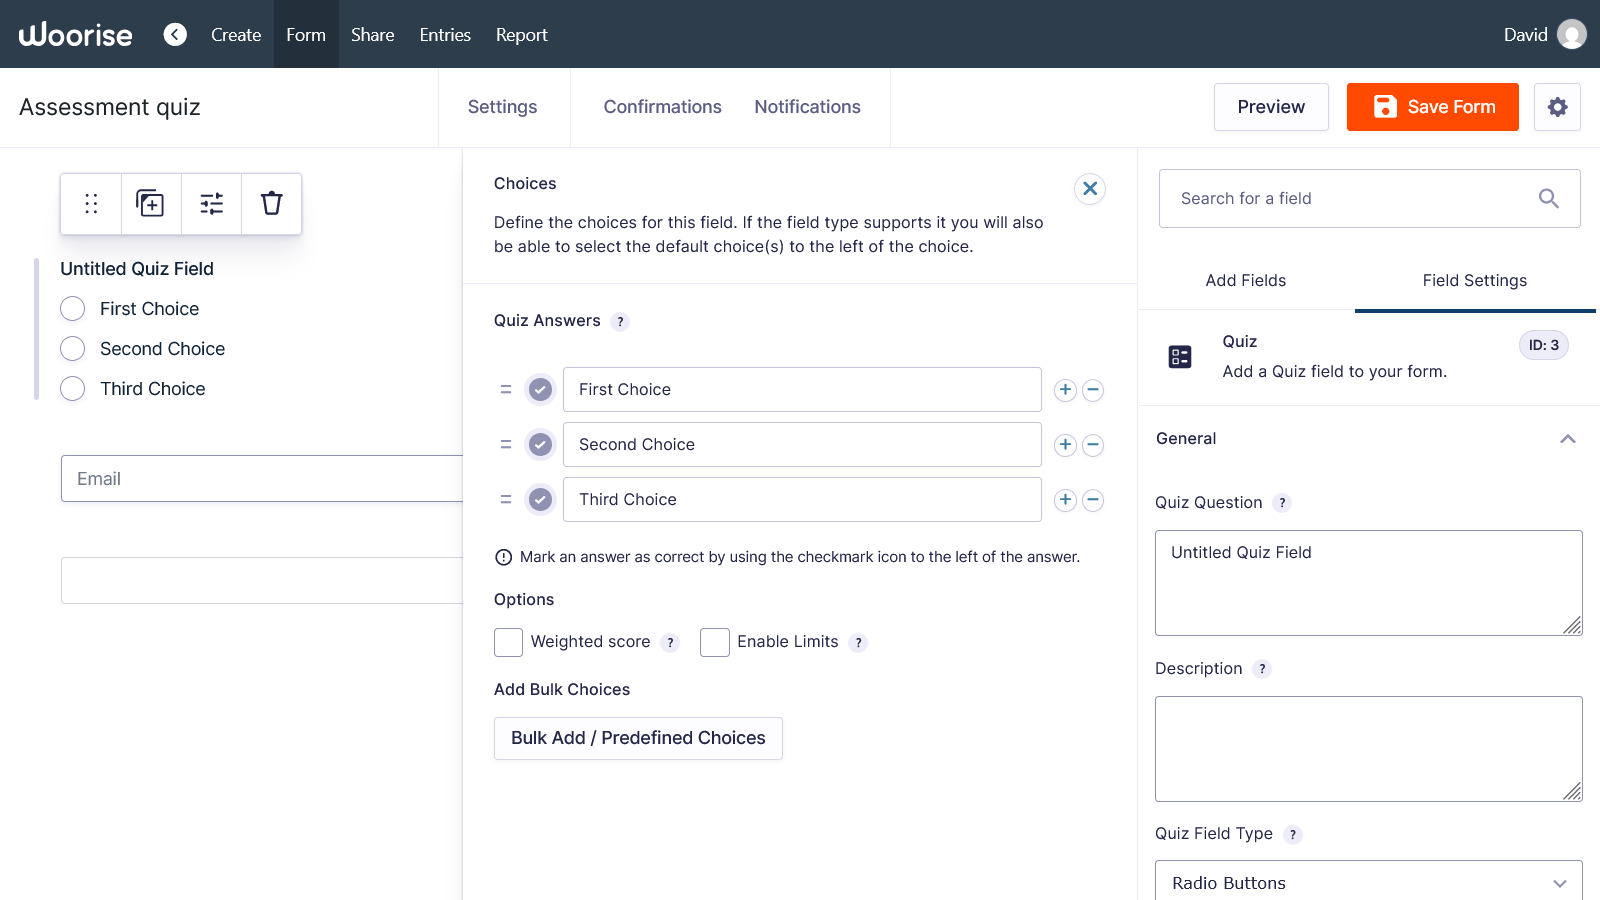Mark Second Choice as correct answer
Screen dimensions: 1600x900
pyautogui.click(x=540, y=445)
